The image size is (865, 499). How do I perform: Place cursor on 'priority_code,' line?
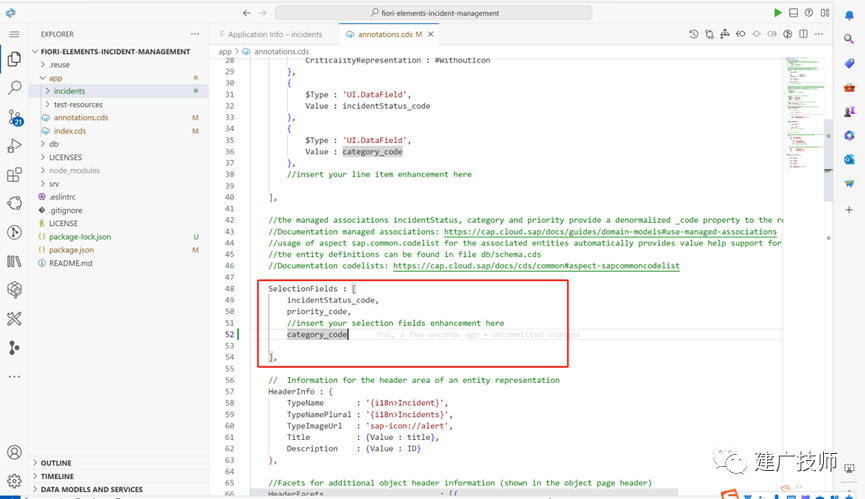[x=318, y=312]
